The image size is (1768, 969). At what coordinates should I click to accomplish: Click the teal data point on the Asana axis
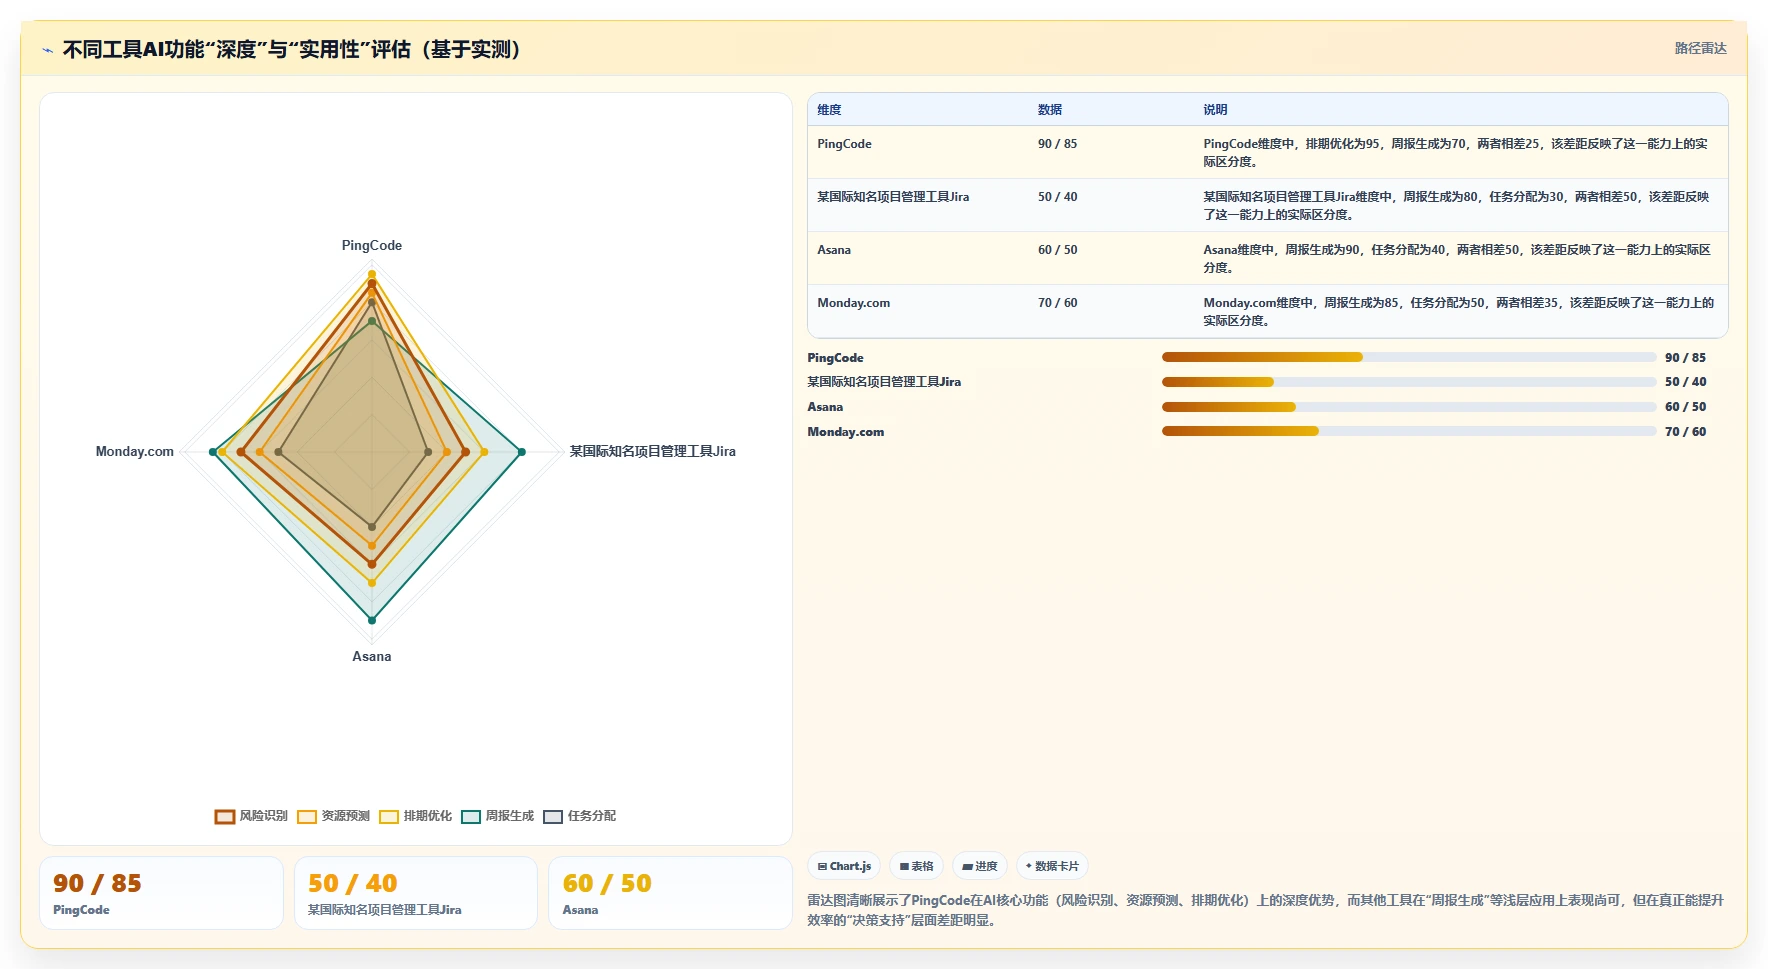(372, 620)
